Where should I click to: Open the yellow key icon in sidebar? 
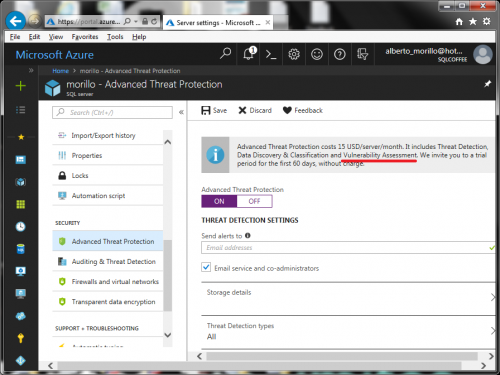[21, 338]
